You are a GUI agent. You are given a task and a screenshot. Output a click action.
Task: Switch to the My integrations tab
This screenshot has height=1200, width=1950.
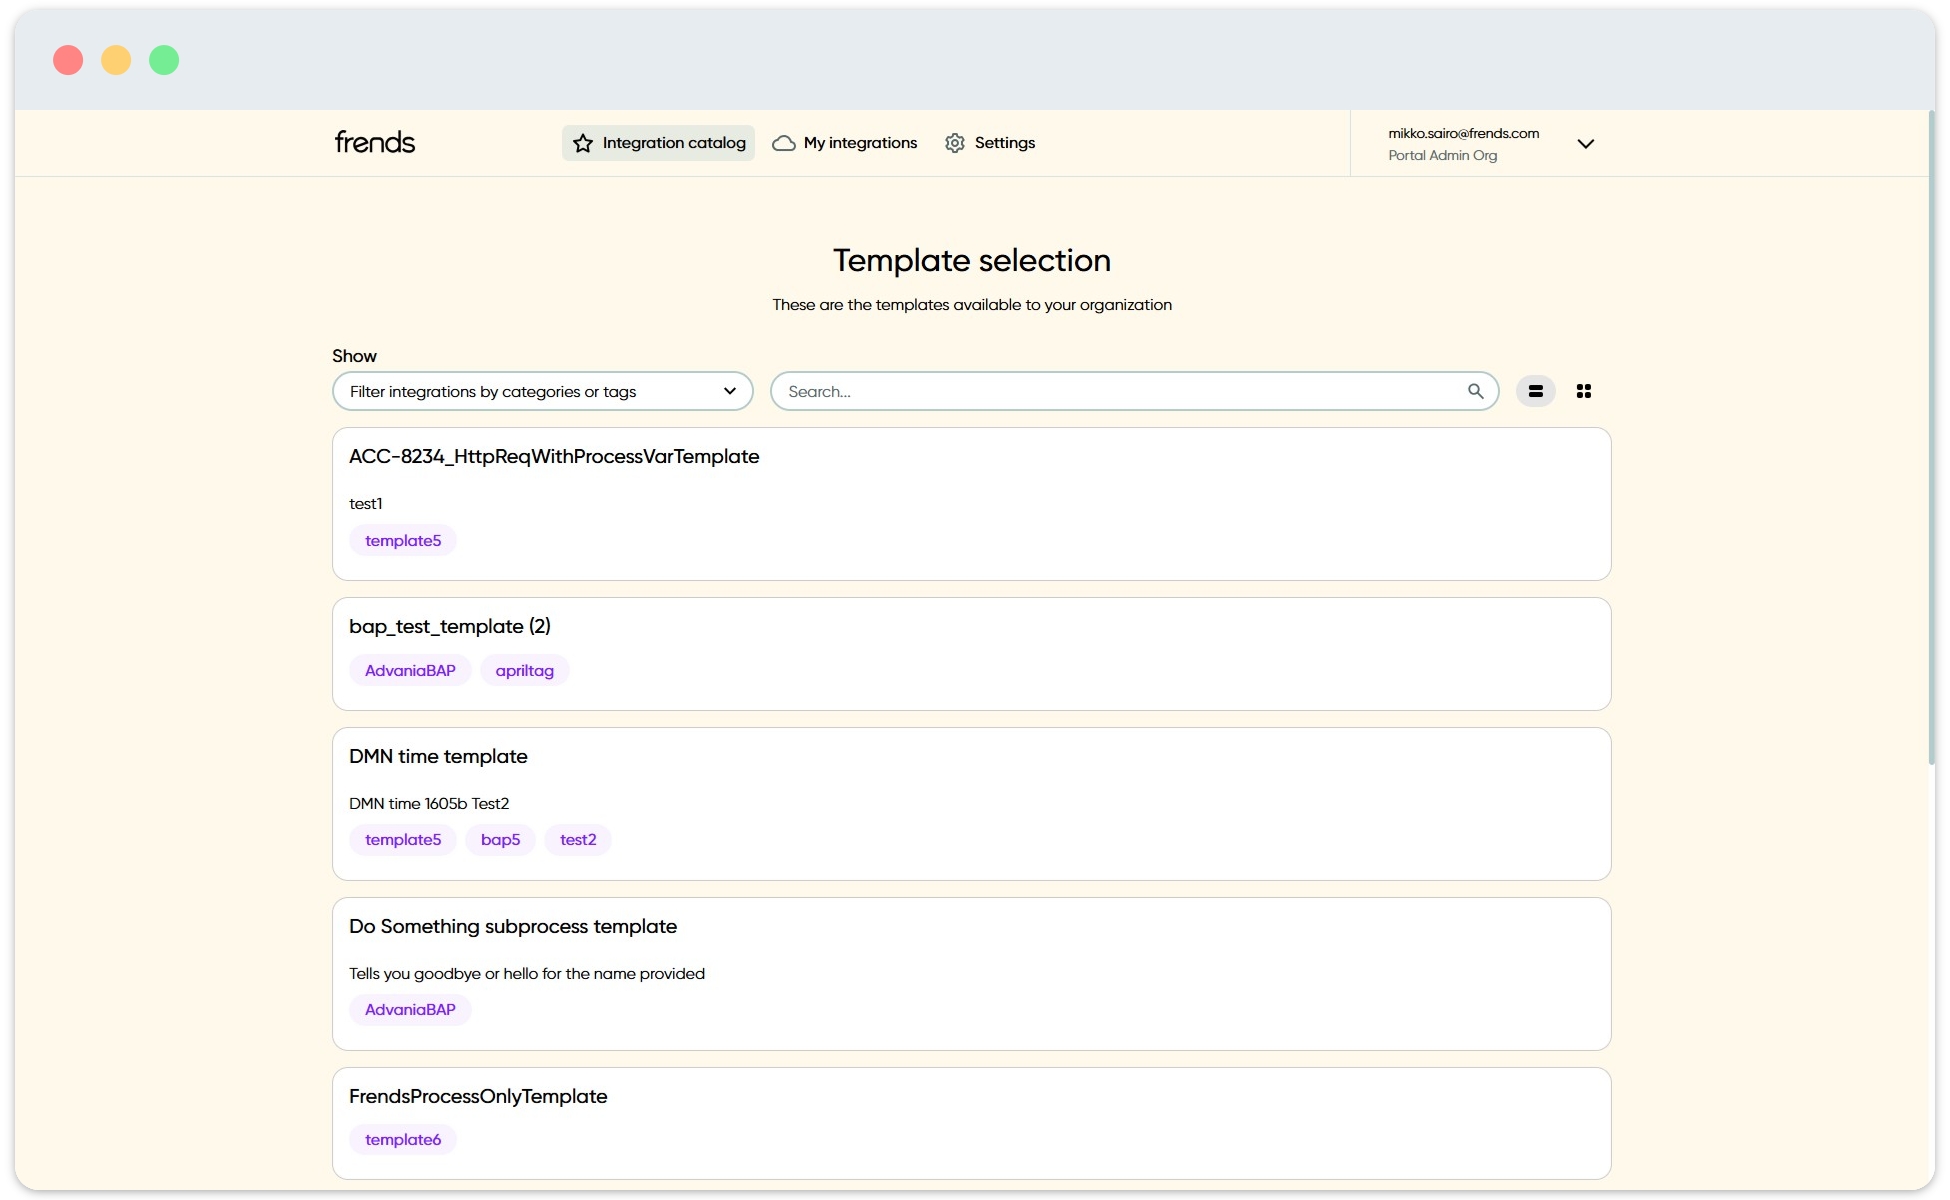pyautogui.click(x=859, y=143)
